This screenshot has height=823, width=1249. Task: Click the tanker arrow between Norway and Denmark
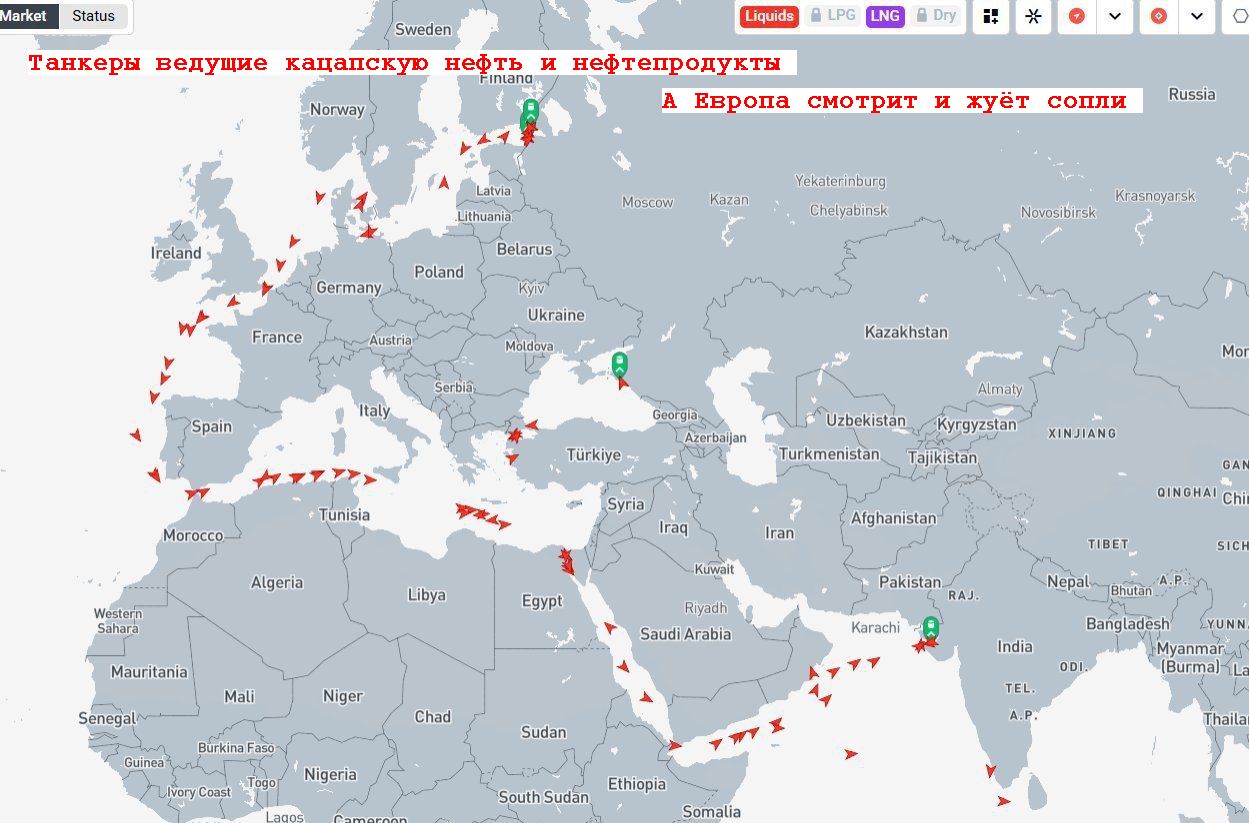point(320,197)
